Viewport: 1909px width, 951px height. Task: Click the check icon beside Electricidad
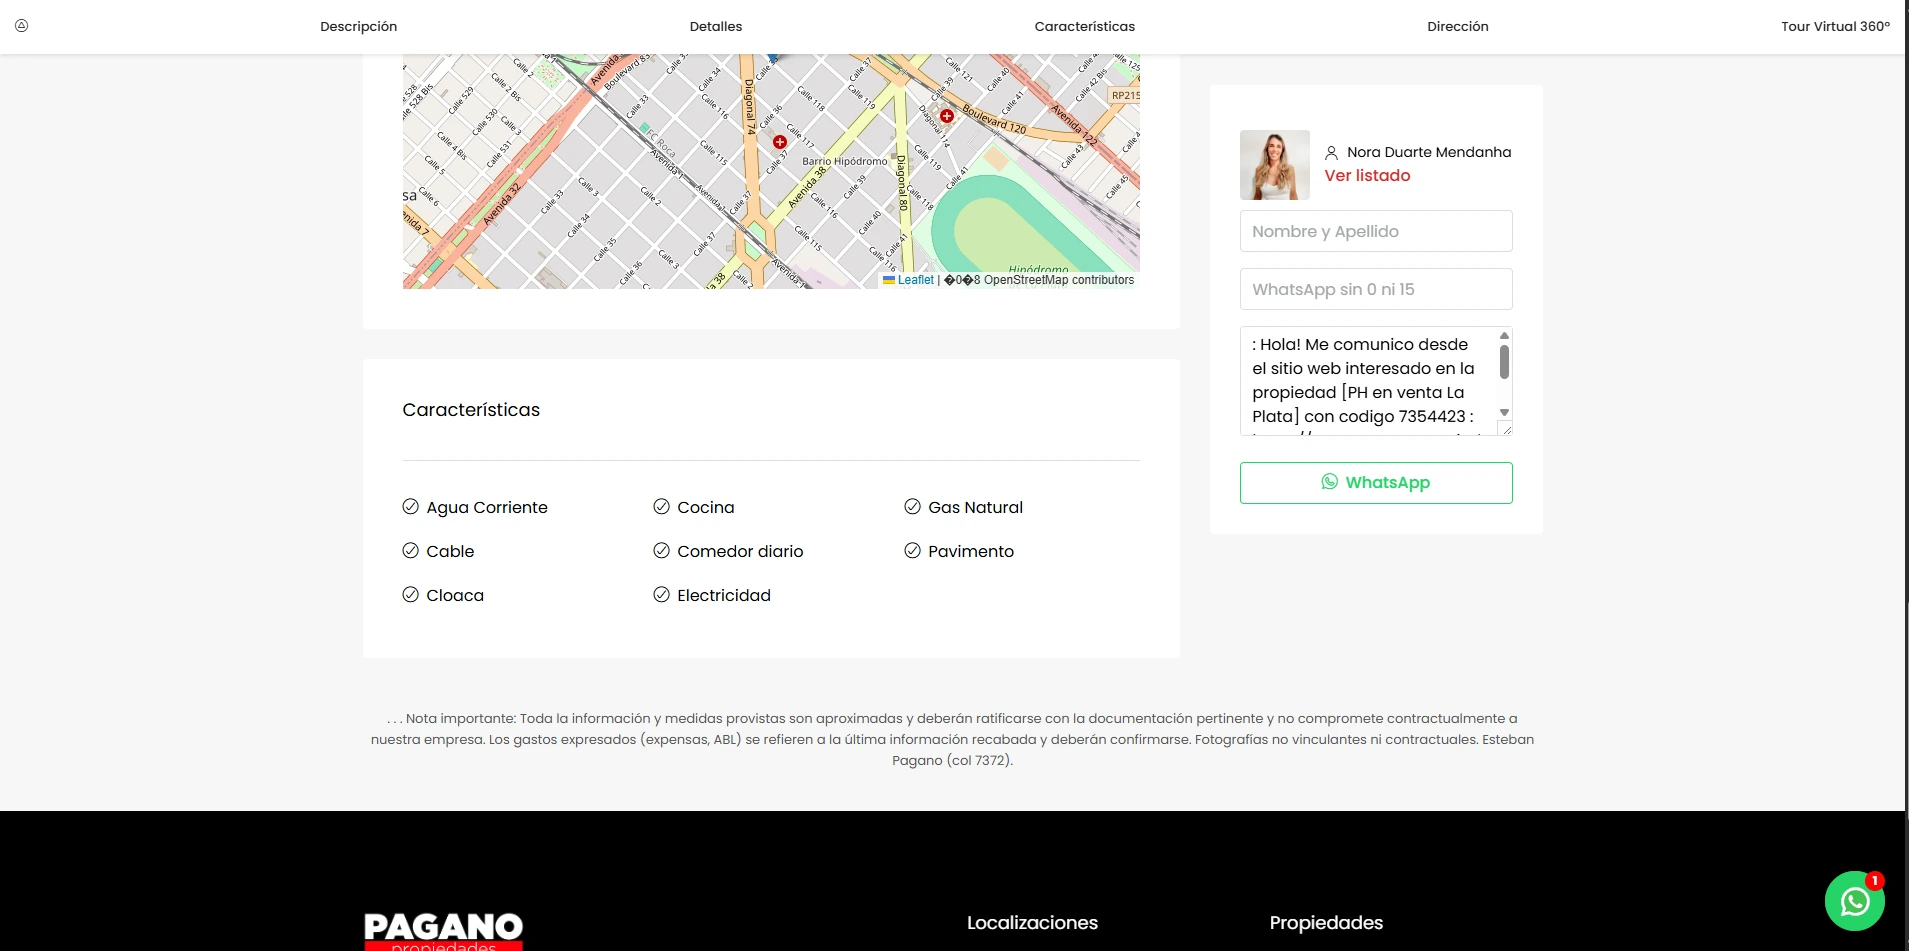pos(661,595)
